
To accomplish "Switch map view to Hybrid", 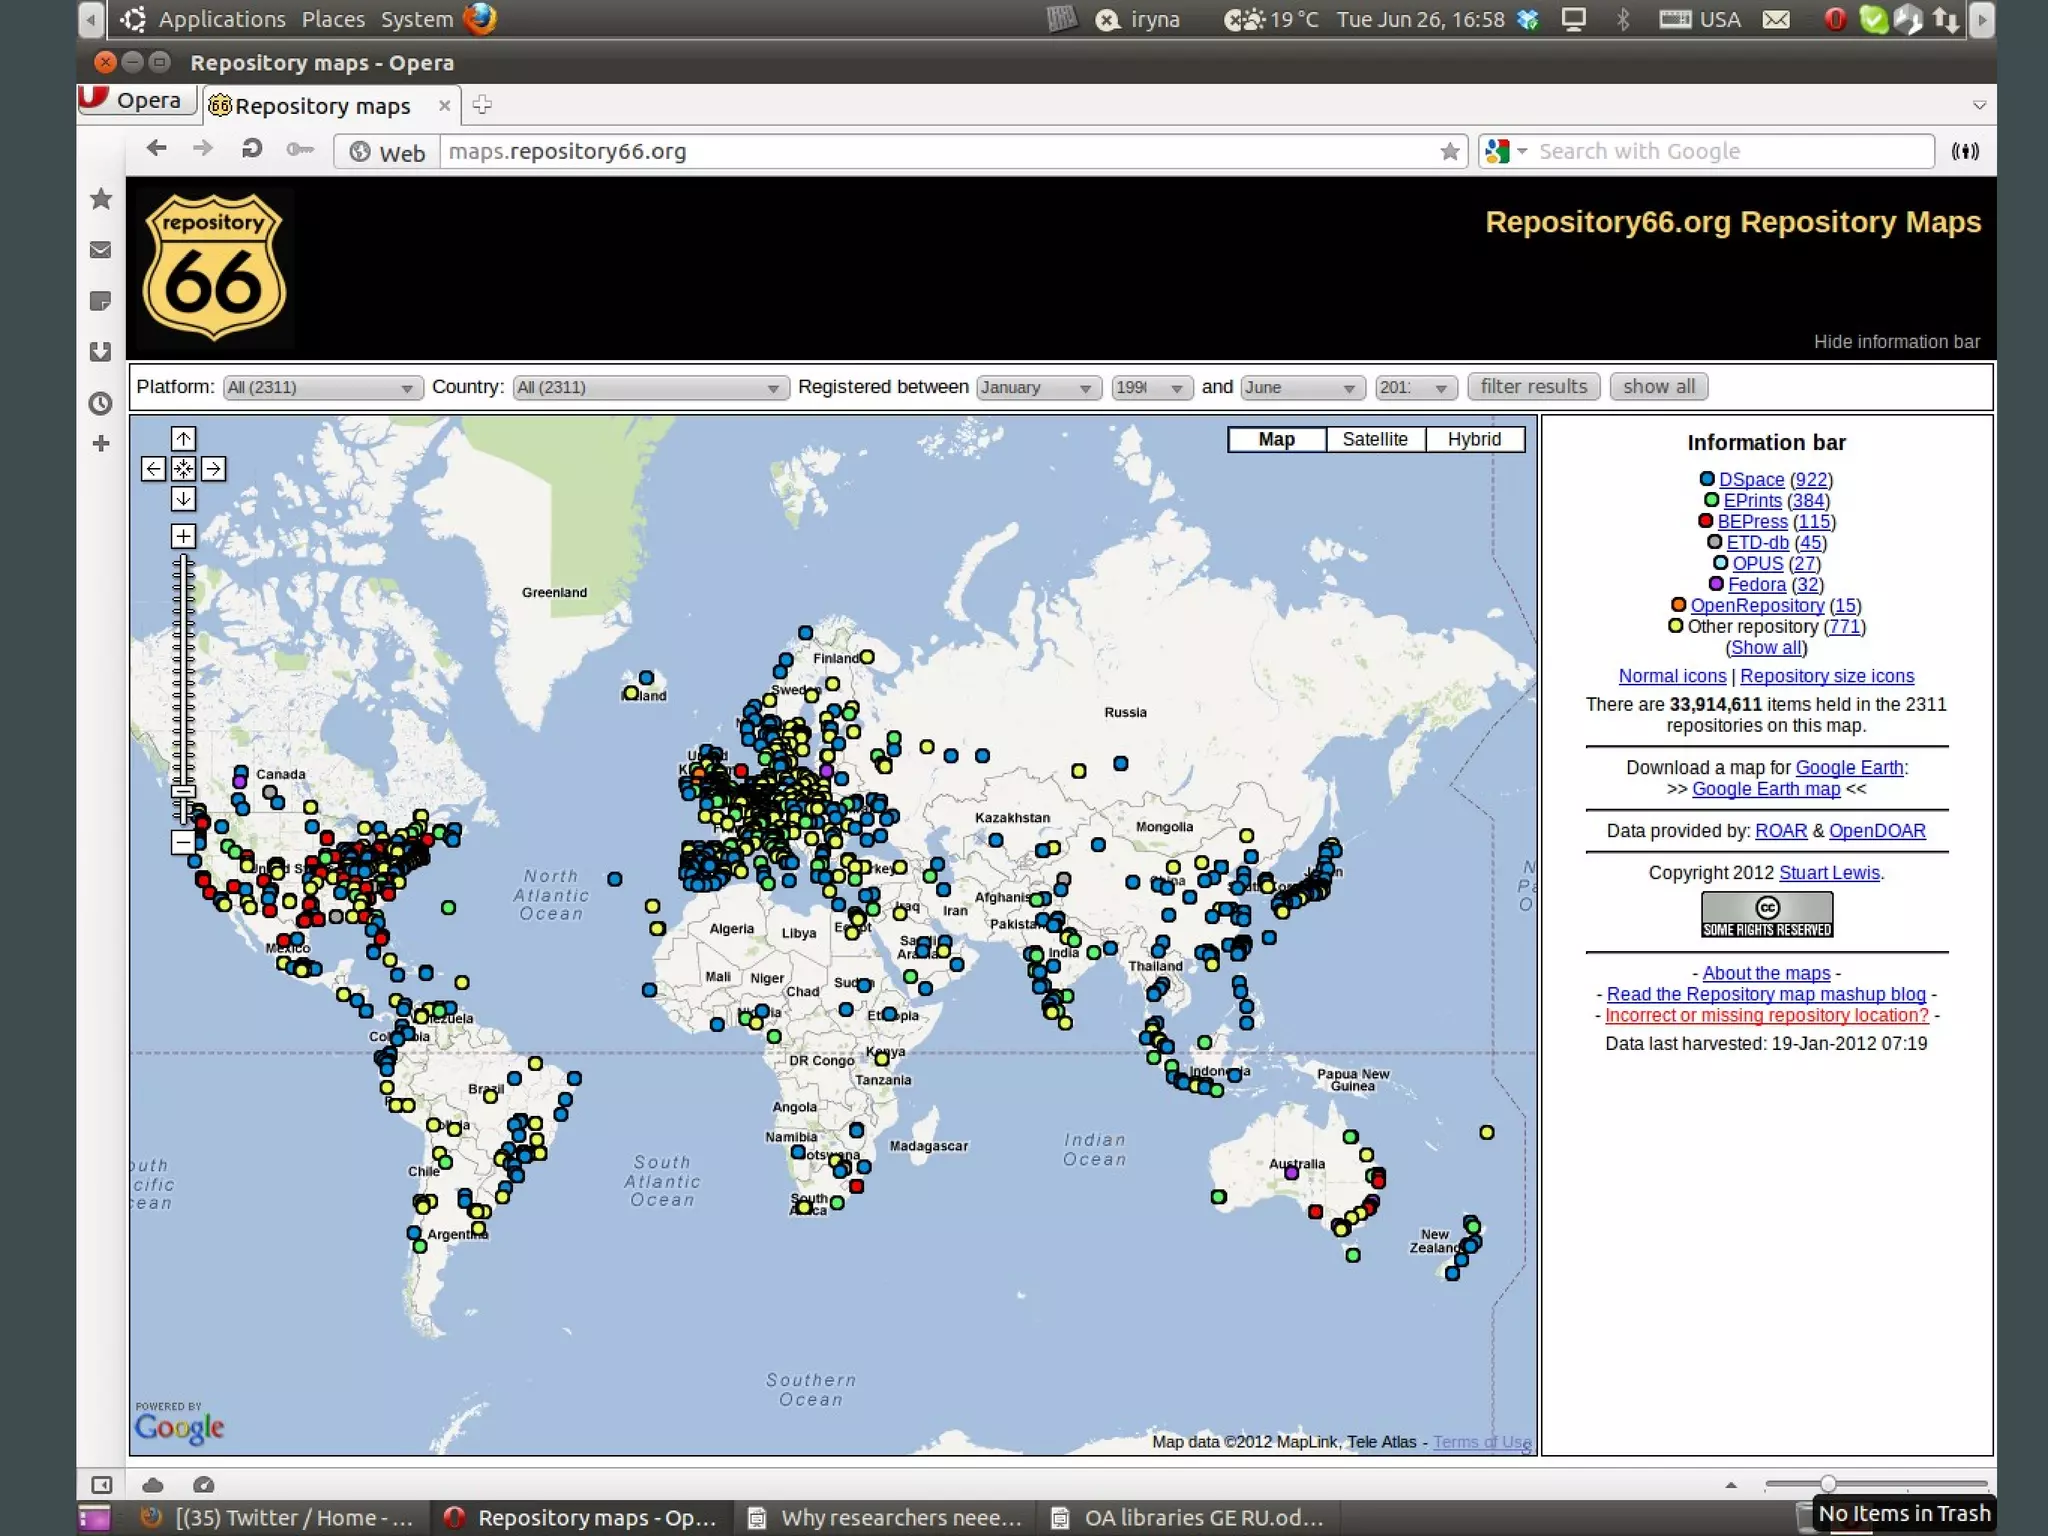I will (x=1473, y=439).
